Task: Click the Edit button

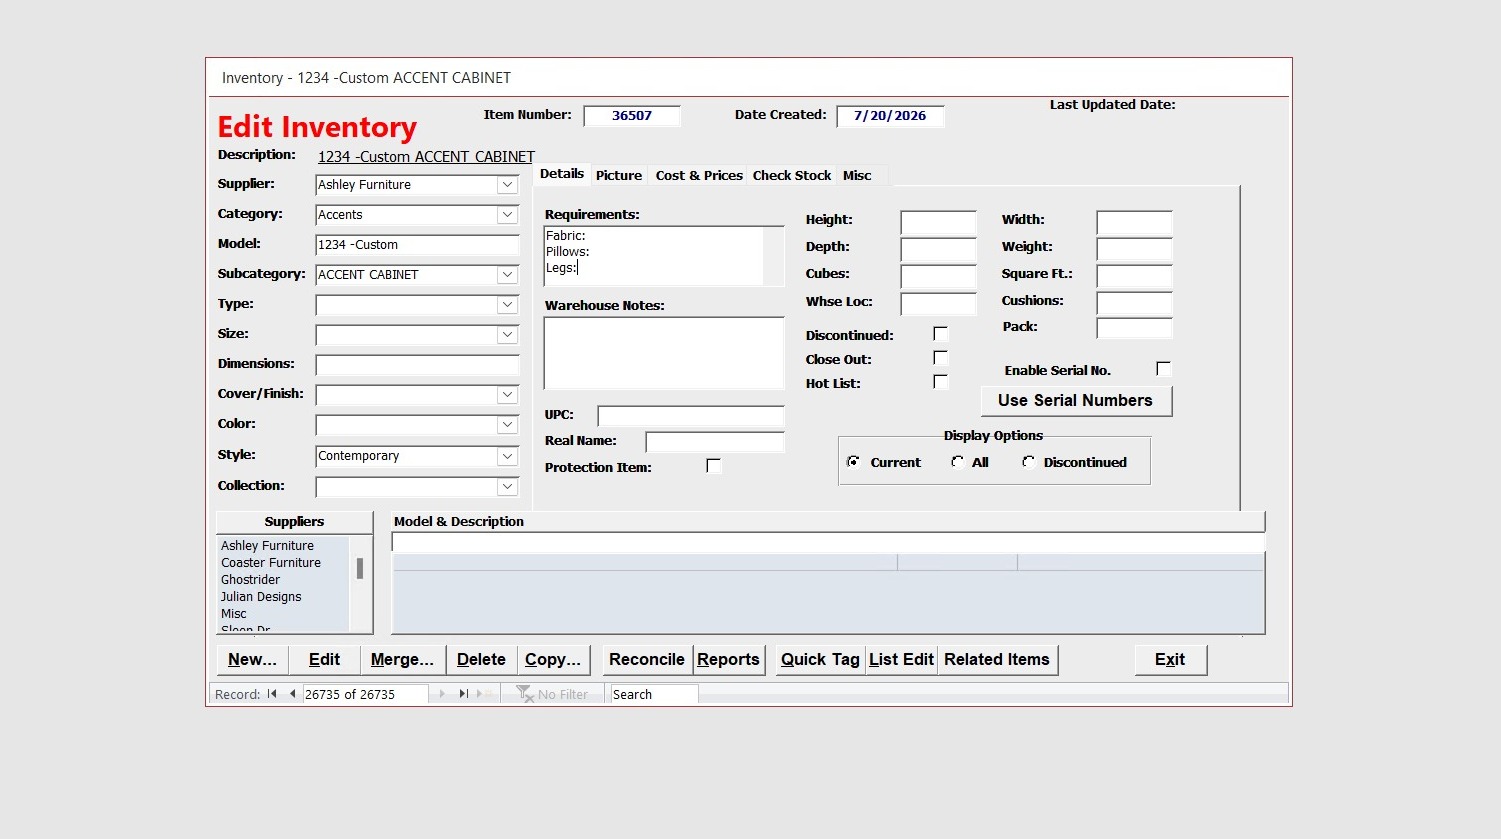Action: 324,660
